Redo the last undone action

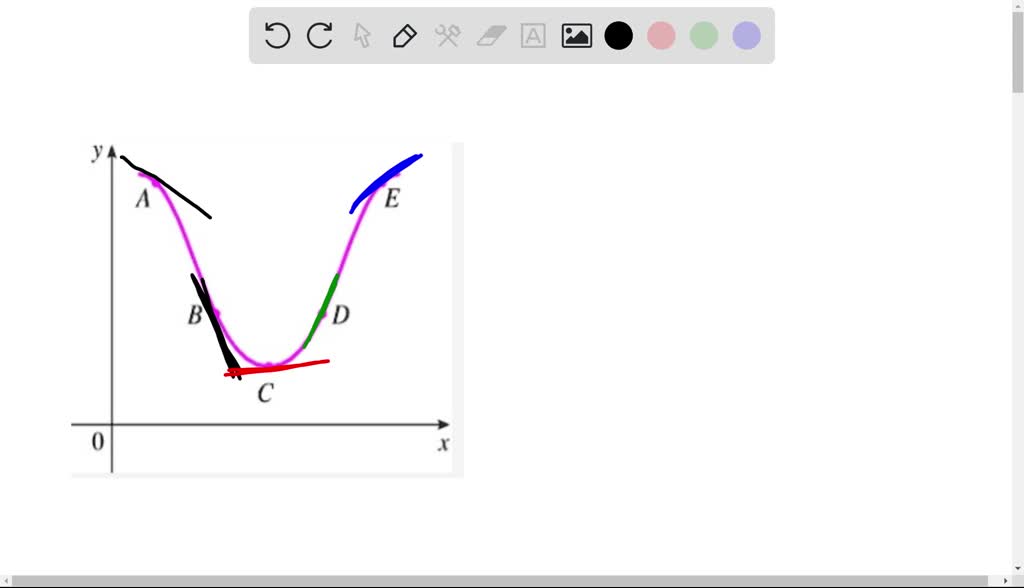[x=318, y=35]
